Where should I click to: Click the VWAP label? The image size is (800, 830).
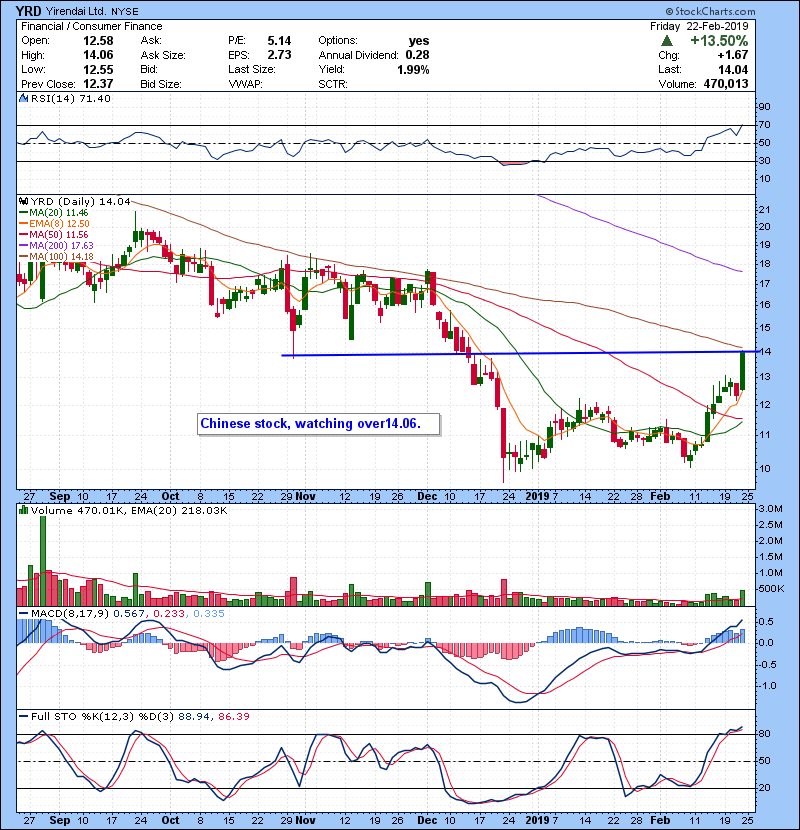click(x=245, y=84)
